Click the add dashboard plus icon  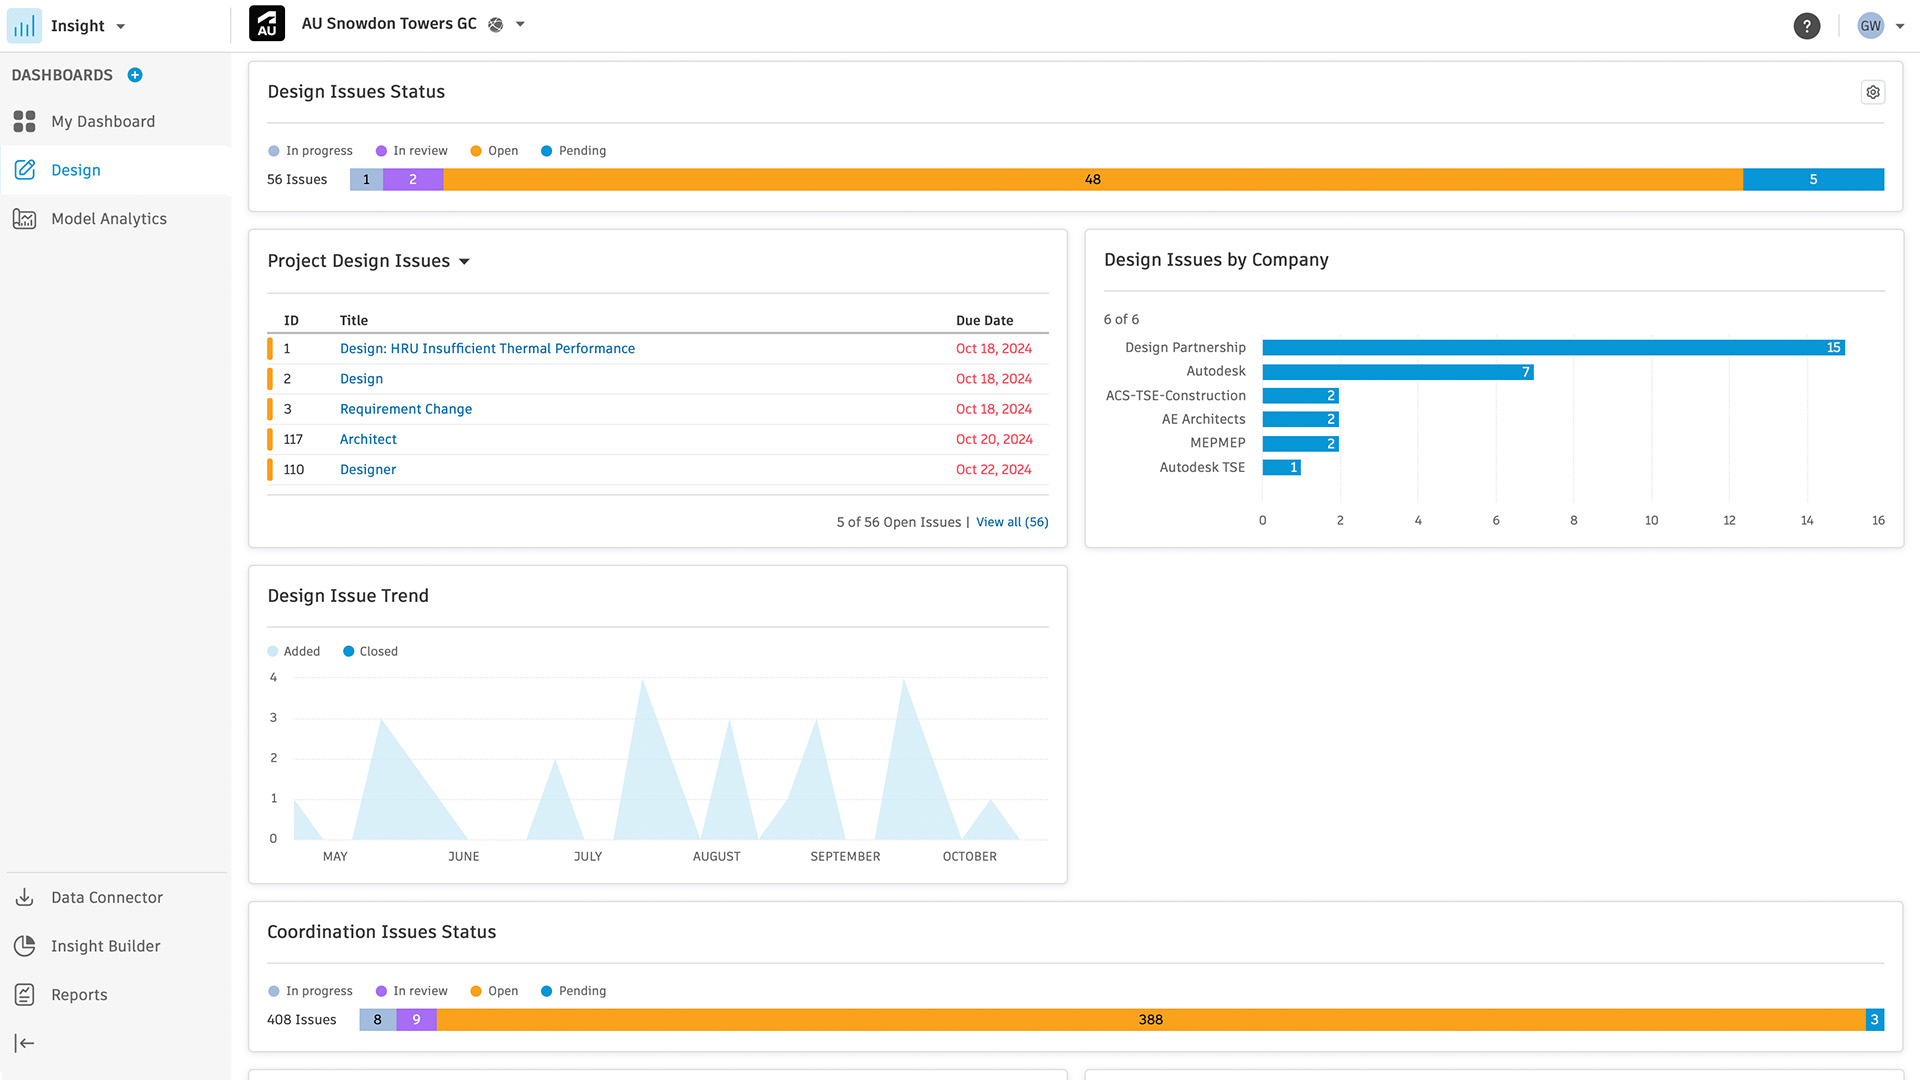[x=135, y=75]
